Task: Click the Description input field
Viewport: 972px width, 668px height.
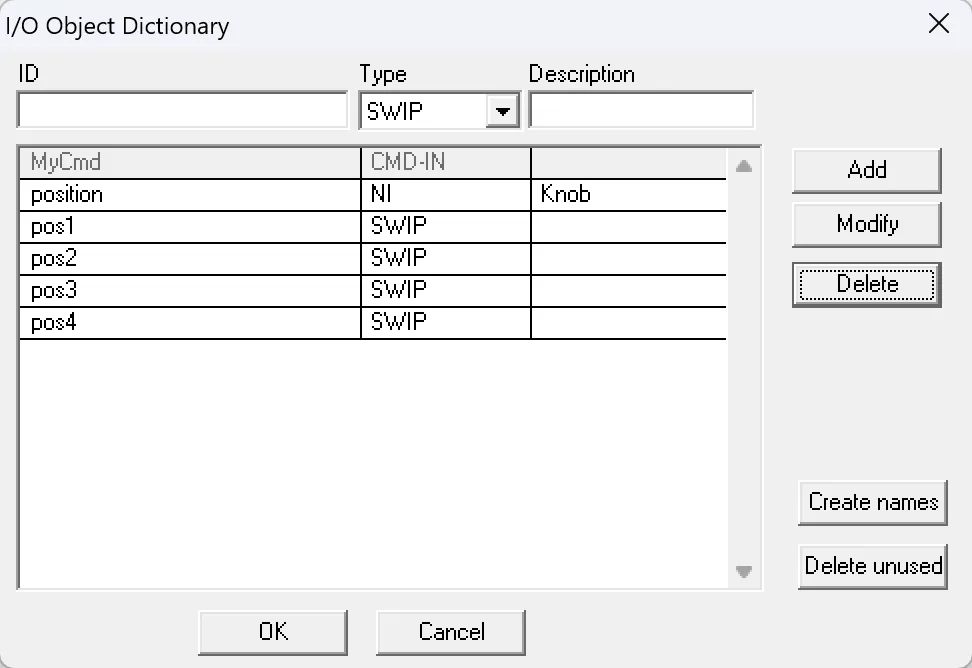Action: click(x=640, y=109)
